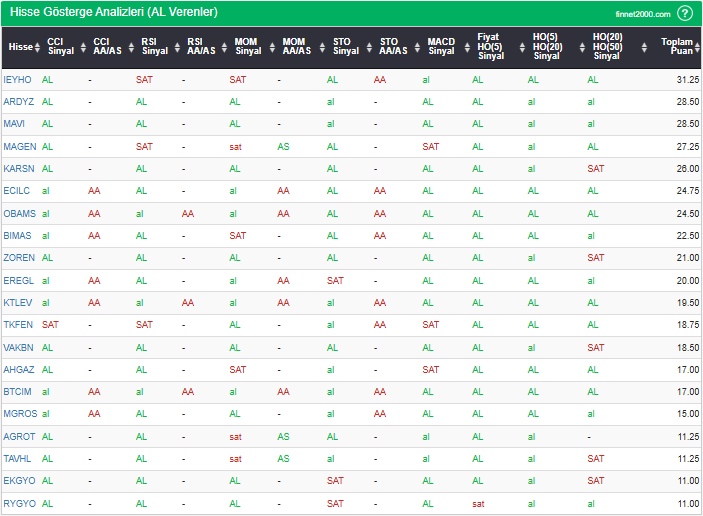The width and height of the screenshot is (703, 516).
Task: Select MAGEN total score 27.25
Action: click(x=688, y=147)
